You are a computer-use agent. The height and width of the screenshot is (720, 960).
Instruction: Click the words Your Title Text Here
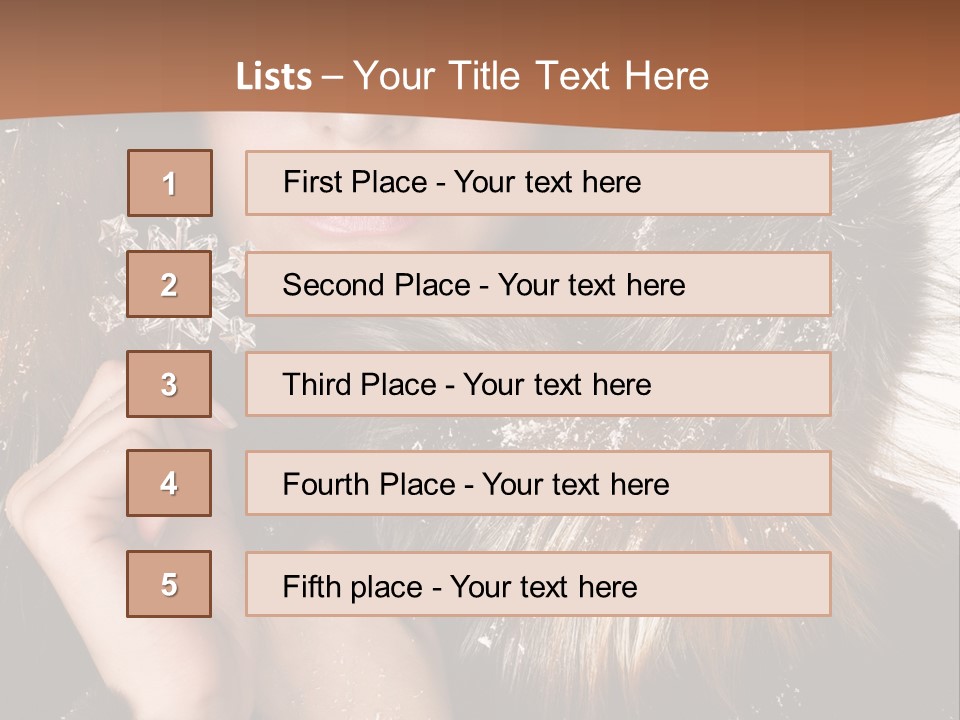pyautogui.click(x=531, y=76)
